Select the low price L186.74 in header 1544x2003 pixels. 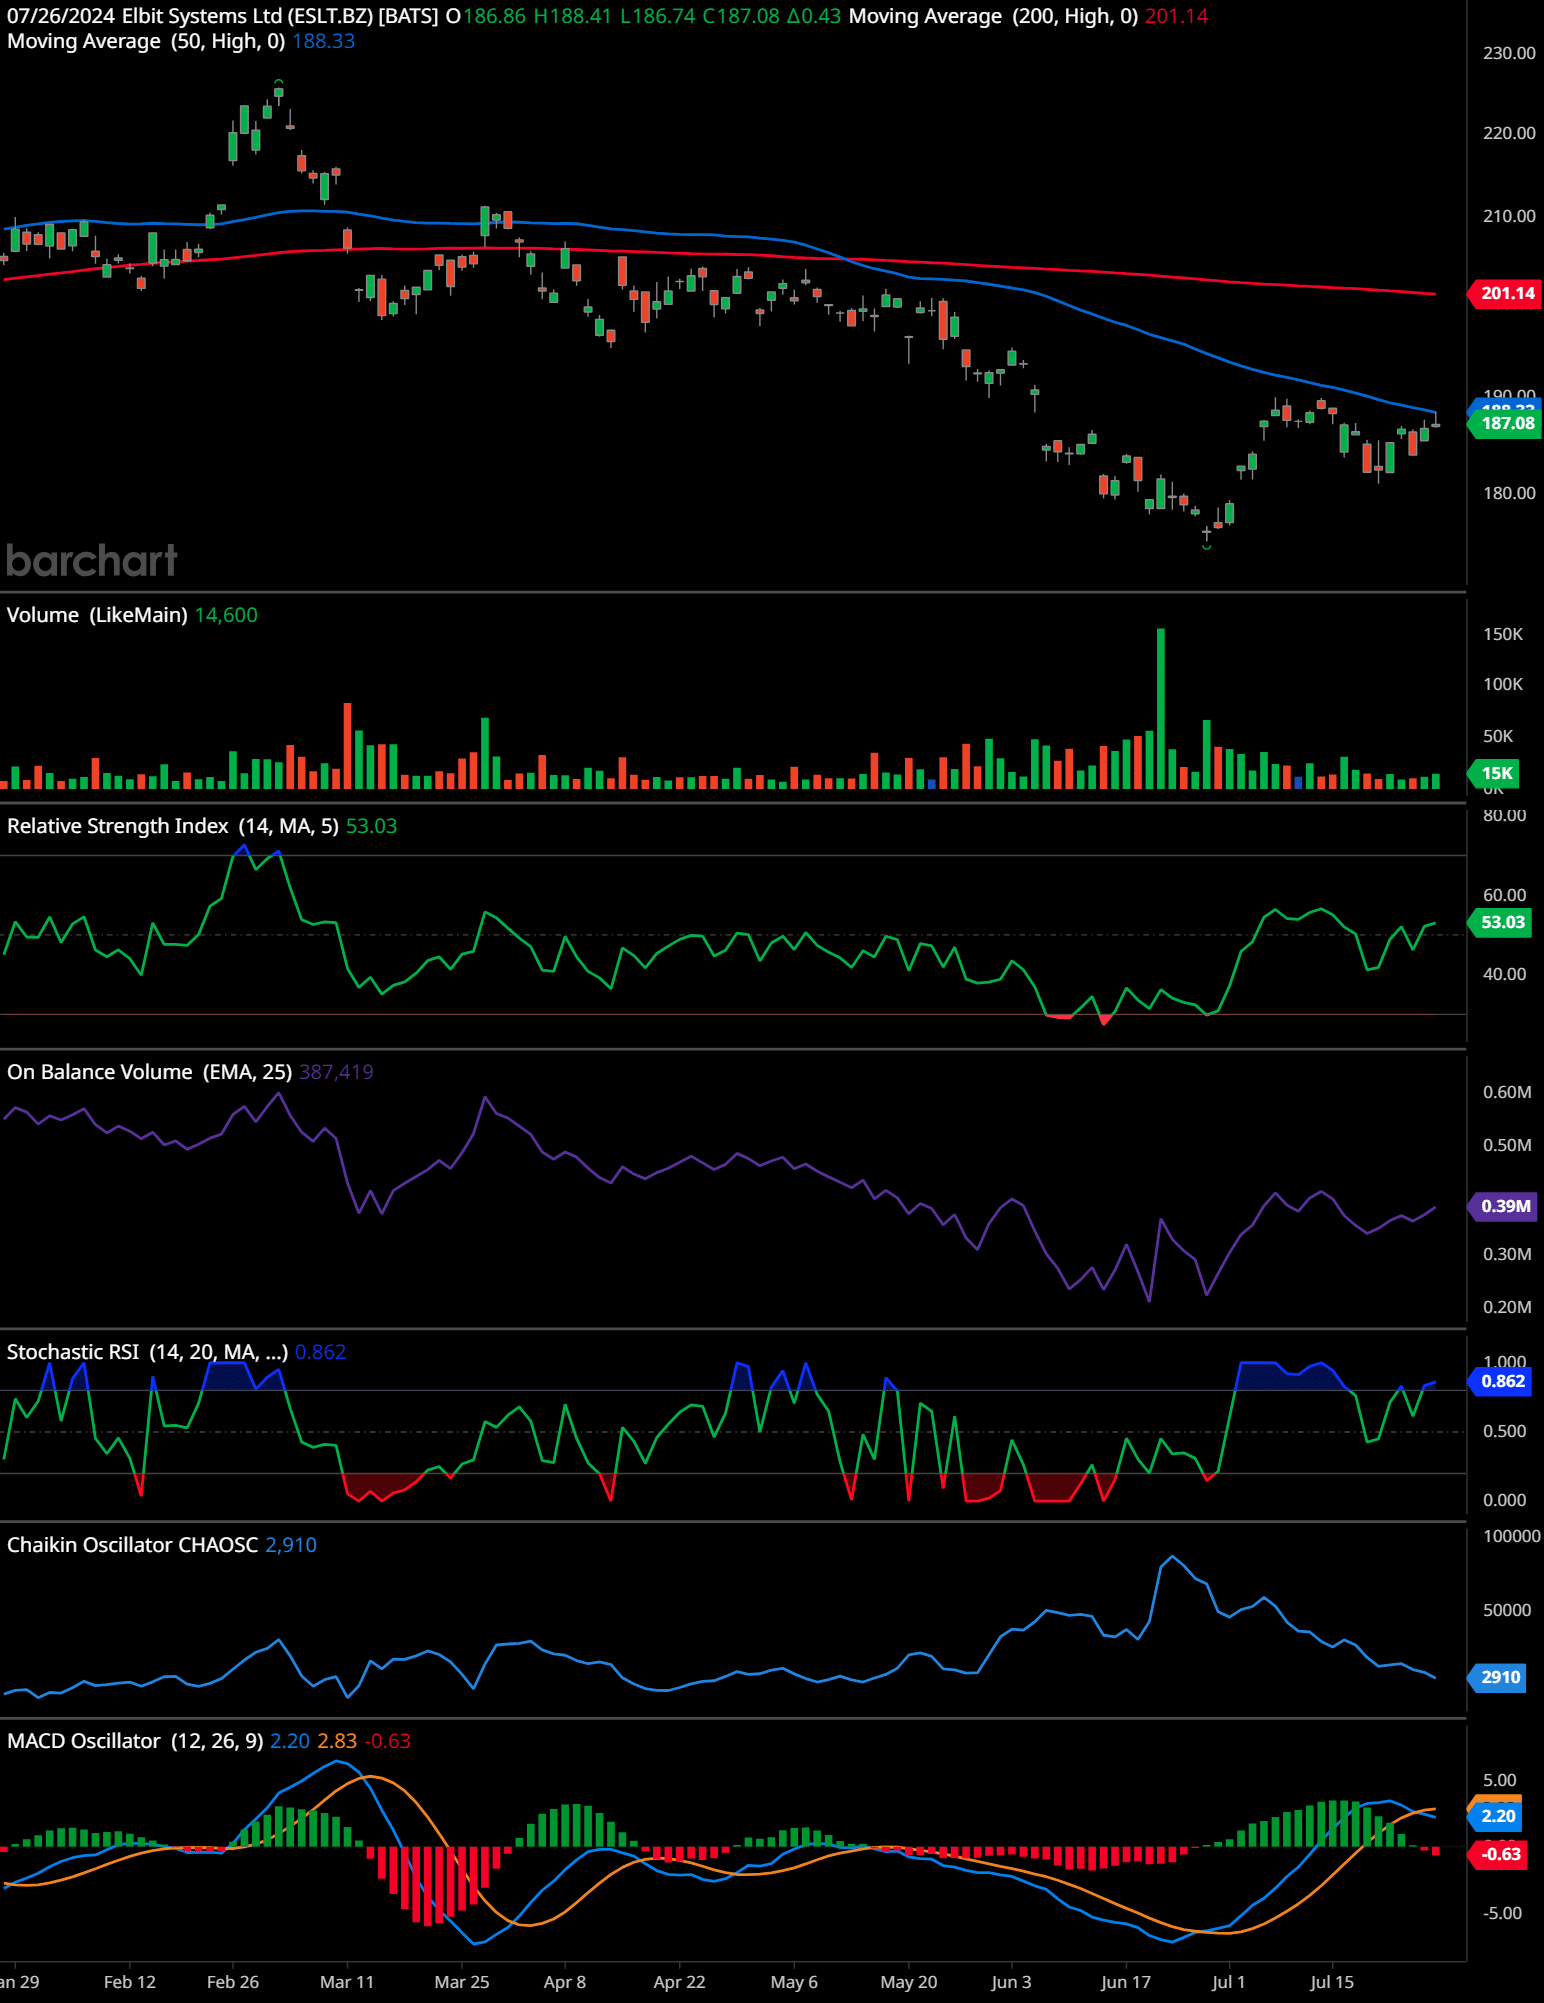(657, 16)
